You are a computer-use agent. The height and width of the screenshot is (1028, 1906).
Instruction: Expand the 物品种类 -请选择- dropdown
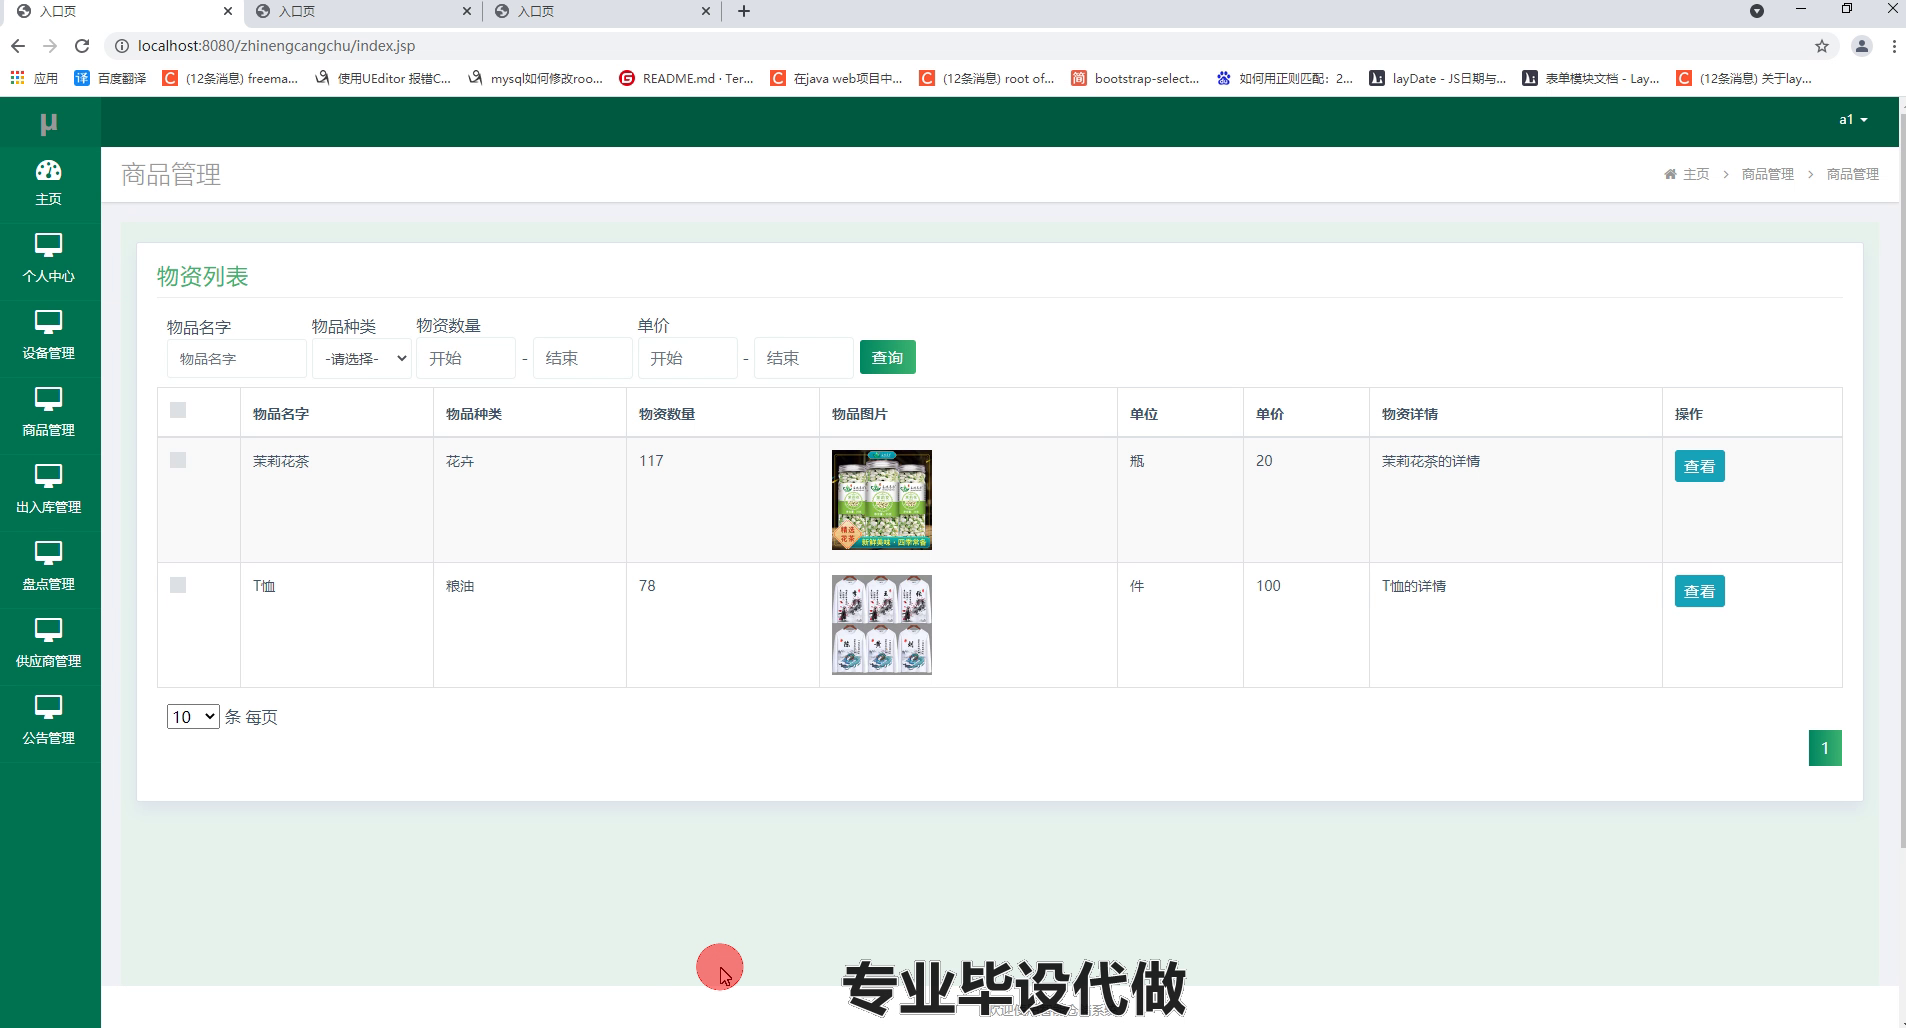pyautogui.click(x=362, y=358)
